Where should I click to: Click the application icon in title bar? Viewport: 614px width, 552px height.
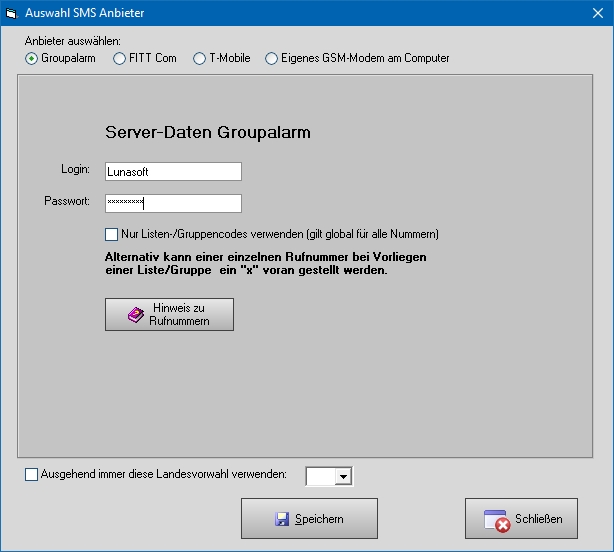tap(12, 13)
